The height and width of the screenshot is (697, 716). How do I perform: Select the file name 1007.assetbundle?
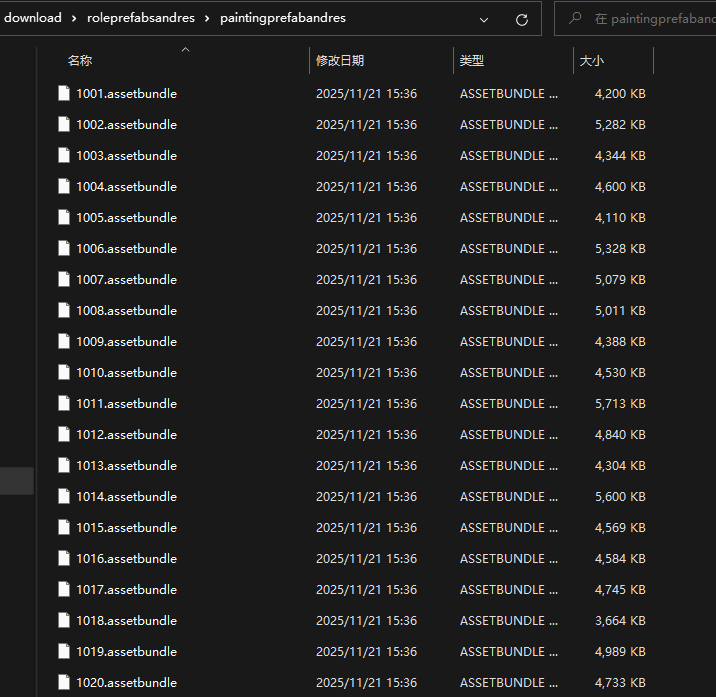coord(126,280)
